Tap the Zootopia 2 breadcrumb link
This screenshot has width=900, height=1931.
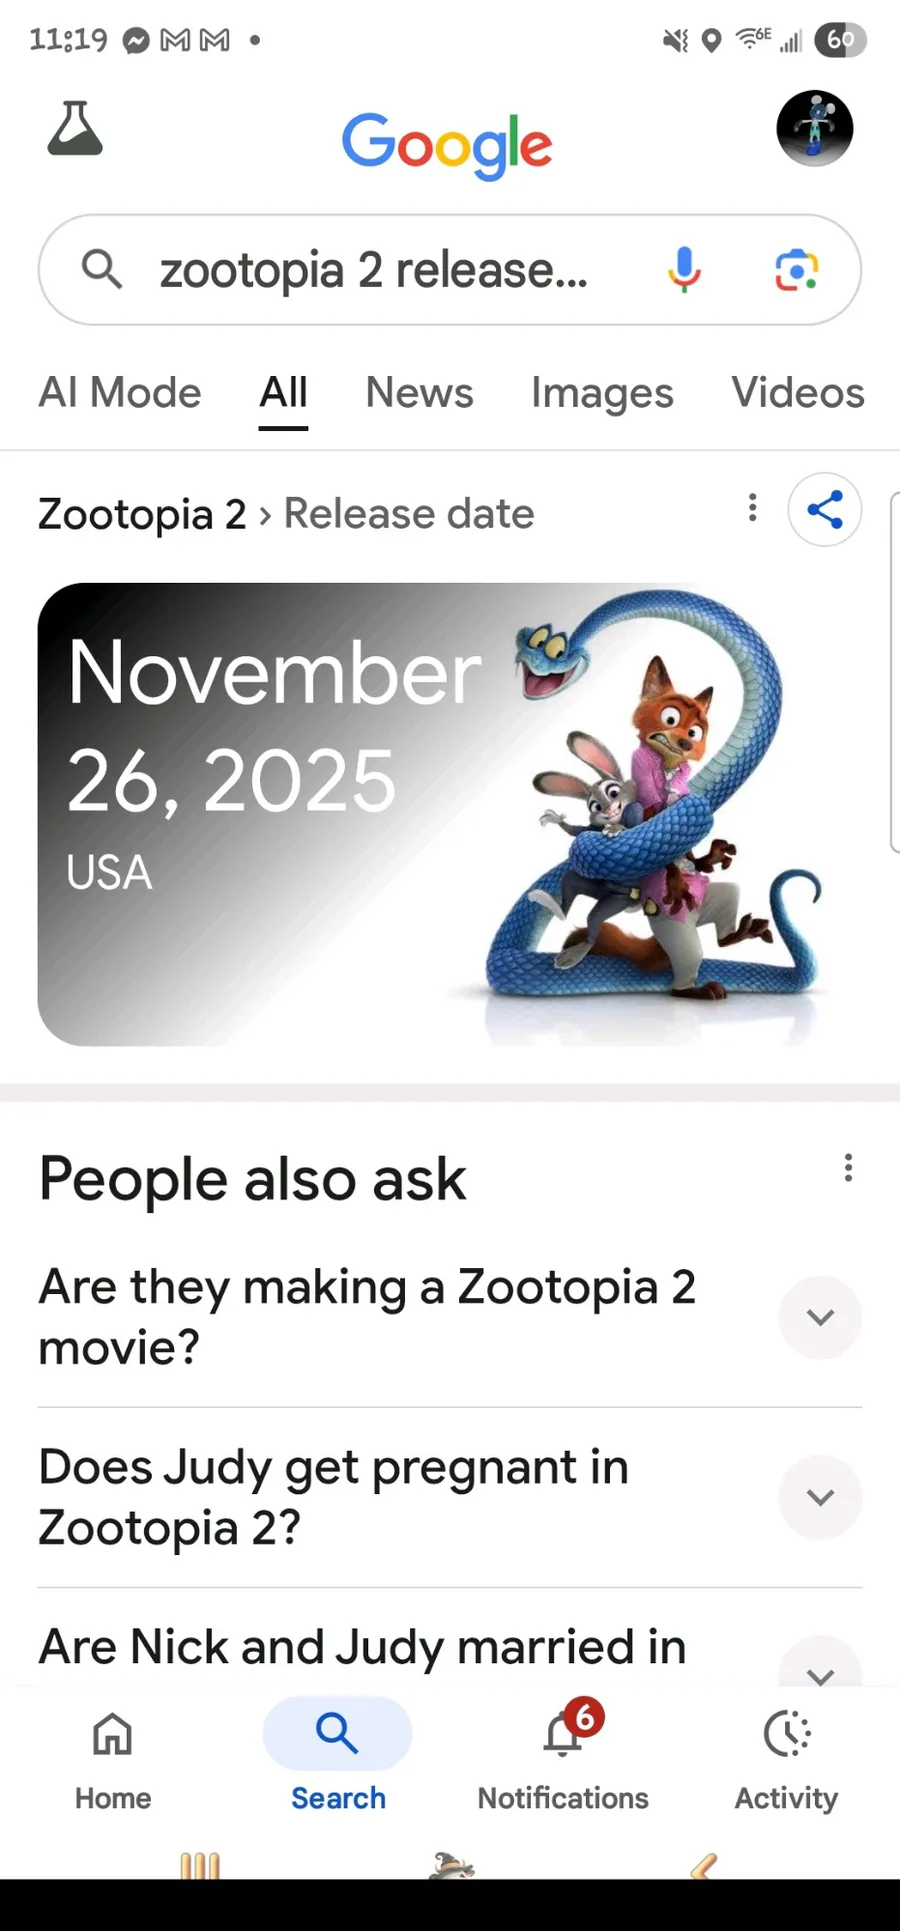pos(142,514)
